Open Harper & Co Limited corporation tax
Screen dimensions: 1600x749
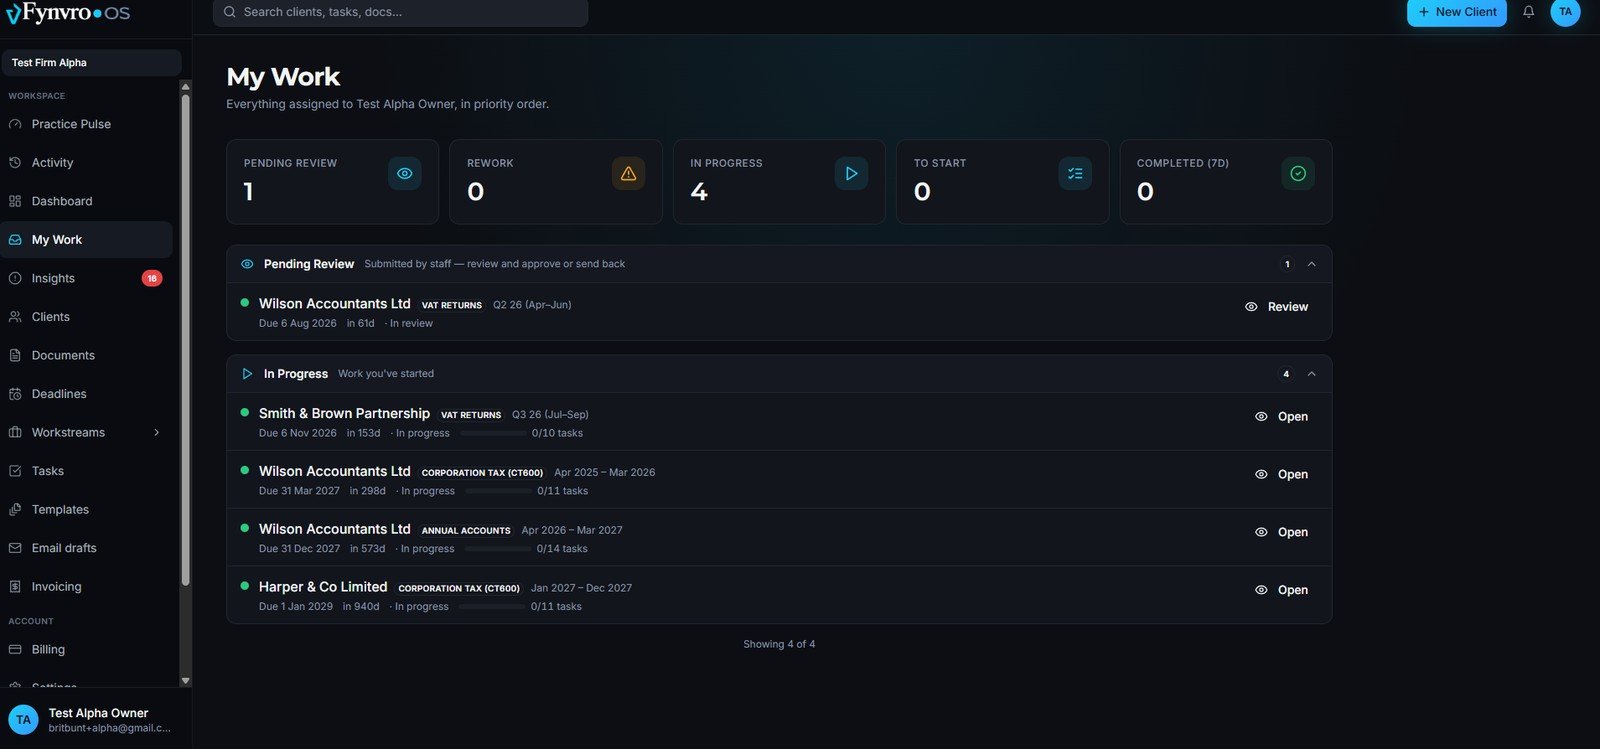click(1282, 590)
